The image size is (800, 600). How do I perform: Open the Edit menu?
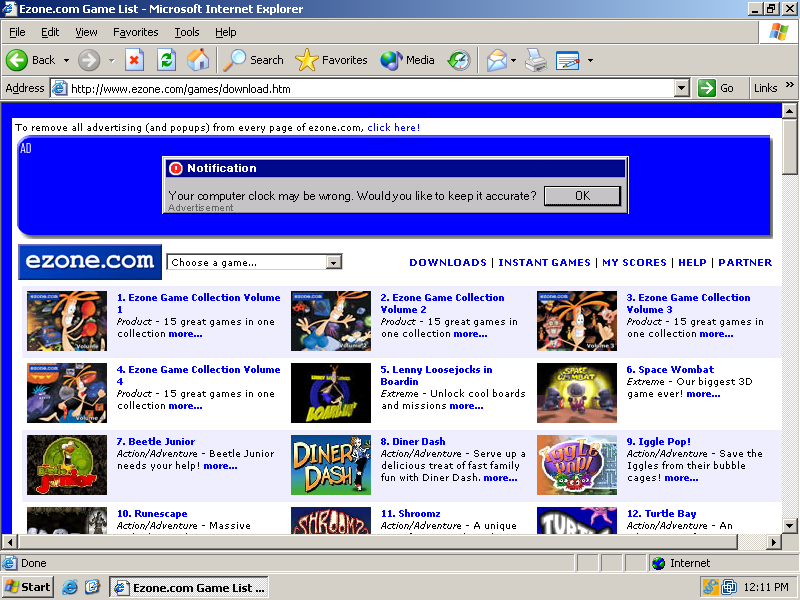click(x=50, y=32)
